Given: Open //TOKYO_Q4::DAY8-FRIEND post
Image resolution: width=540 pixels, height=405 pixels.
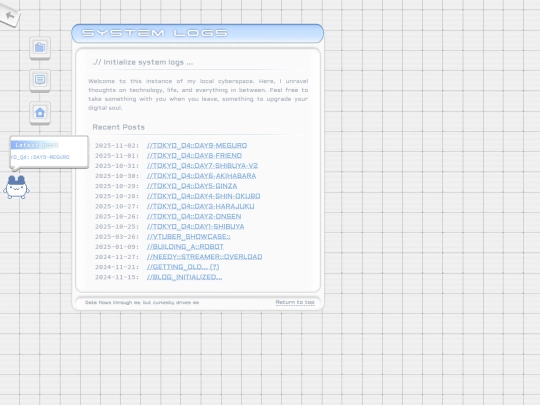Looking at the screenshot, I should click(x=194, y=156).
